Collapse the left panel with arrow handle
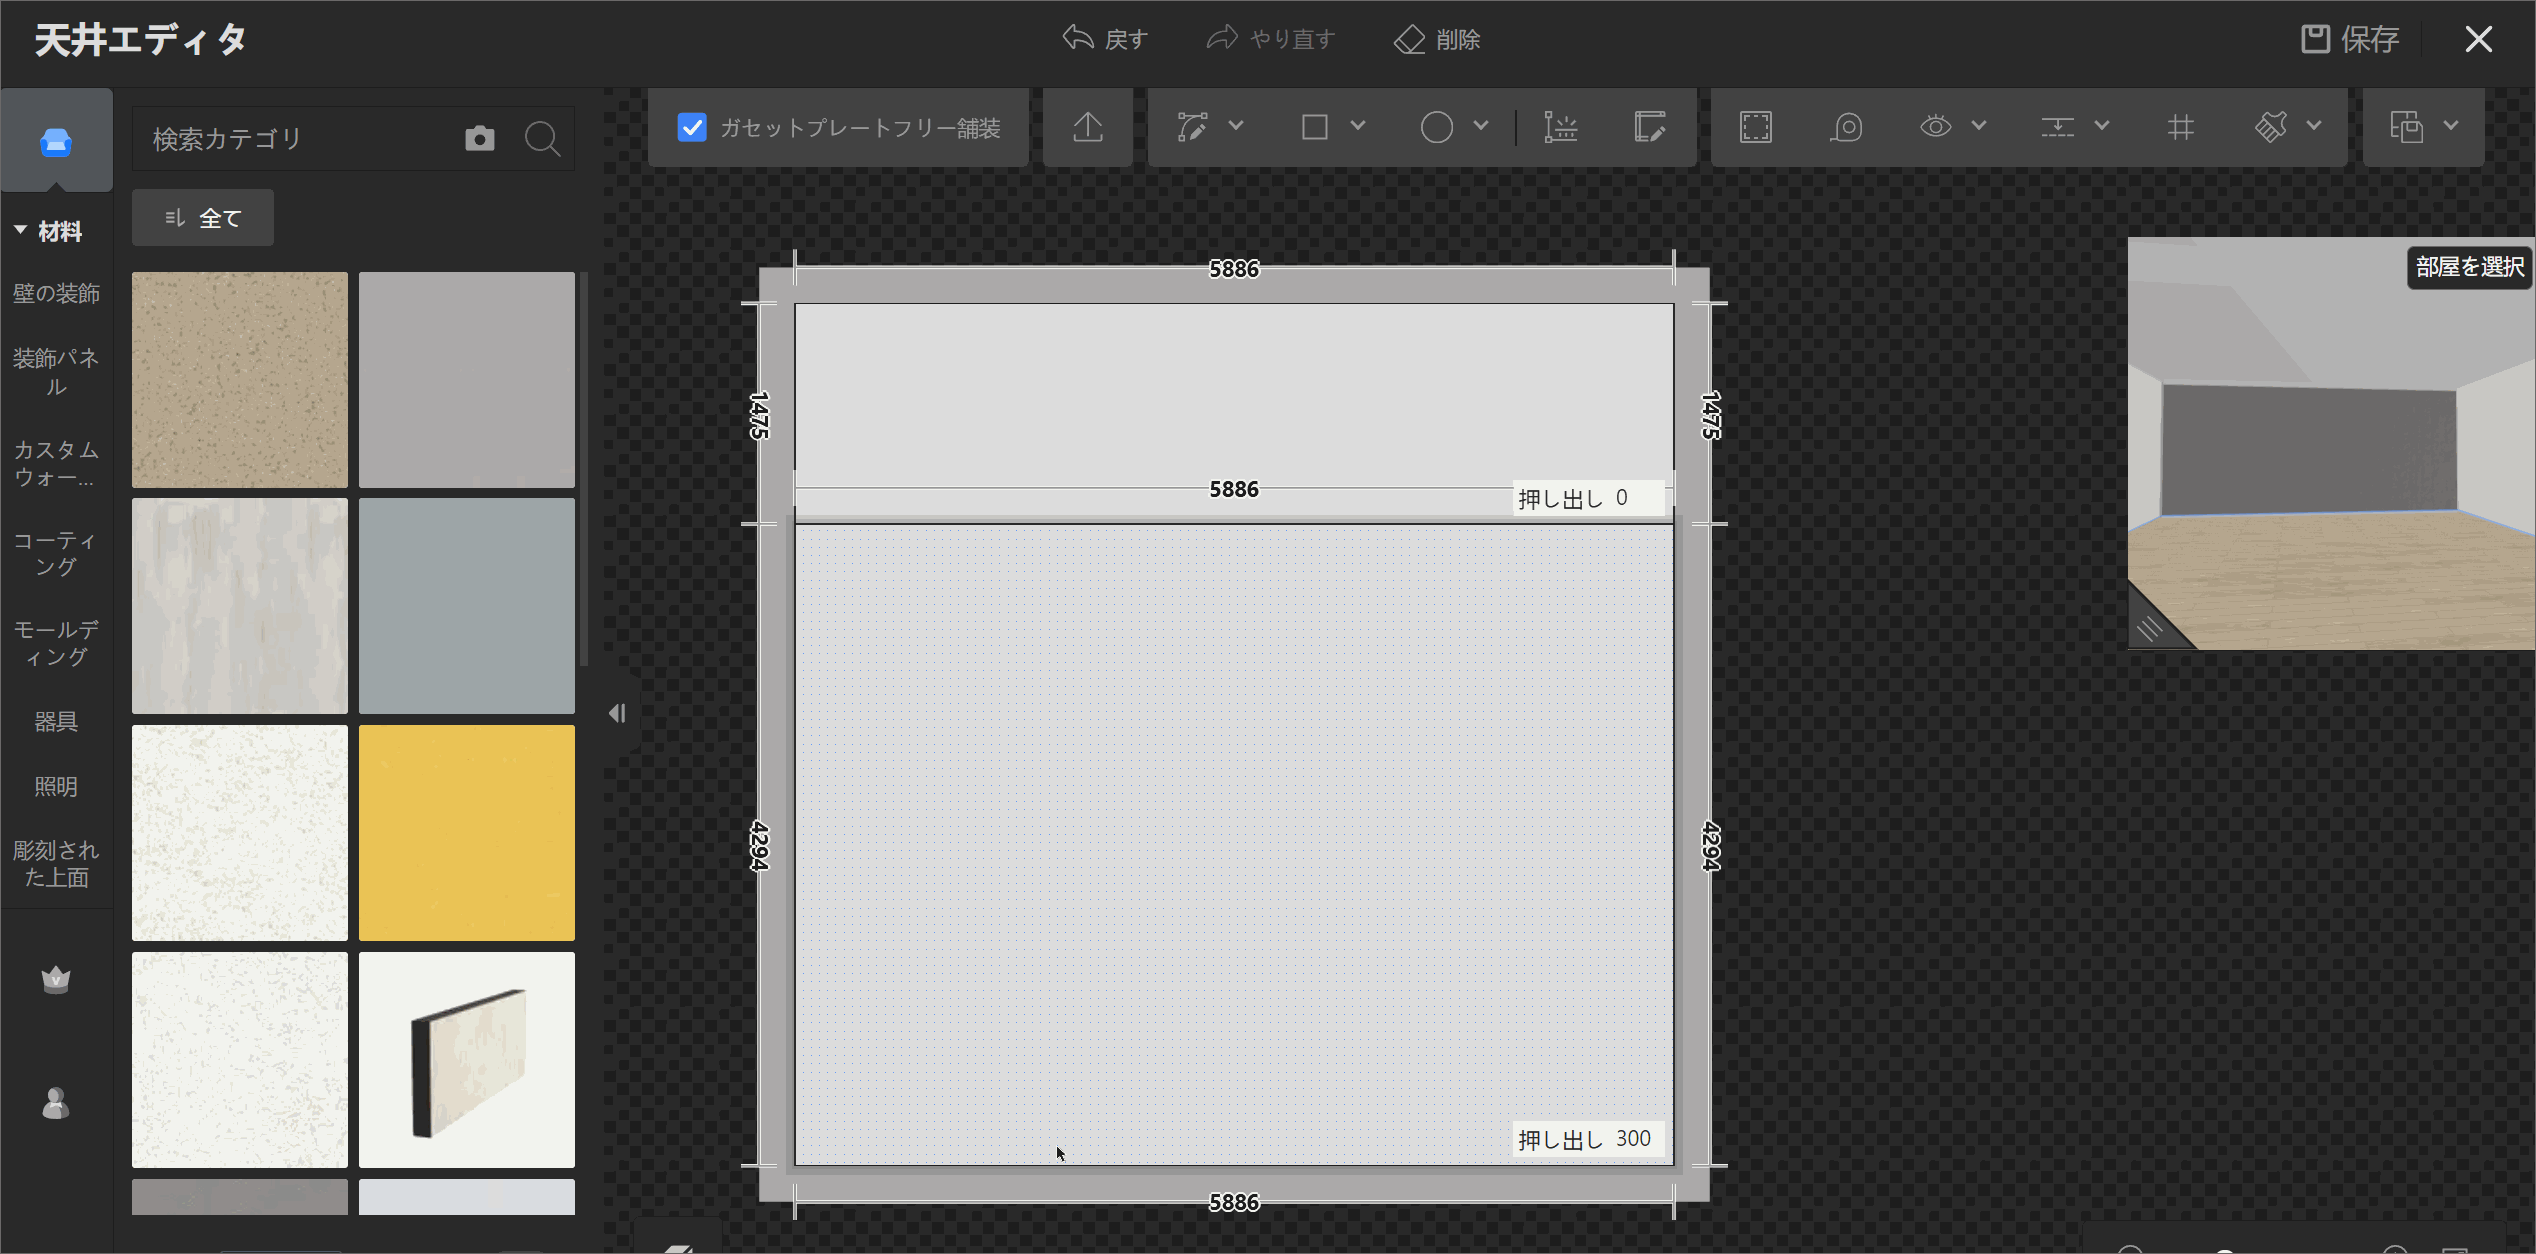The image size is (2536, 1254). pos(617,713)
